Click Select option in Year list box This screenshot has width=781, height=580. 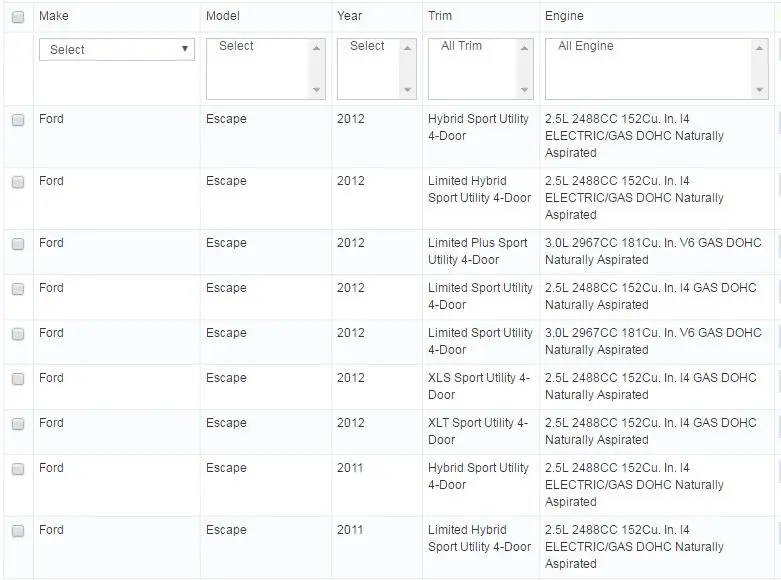click(x=369, y=46)
